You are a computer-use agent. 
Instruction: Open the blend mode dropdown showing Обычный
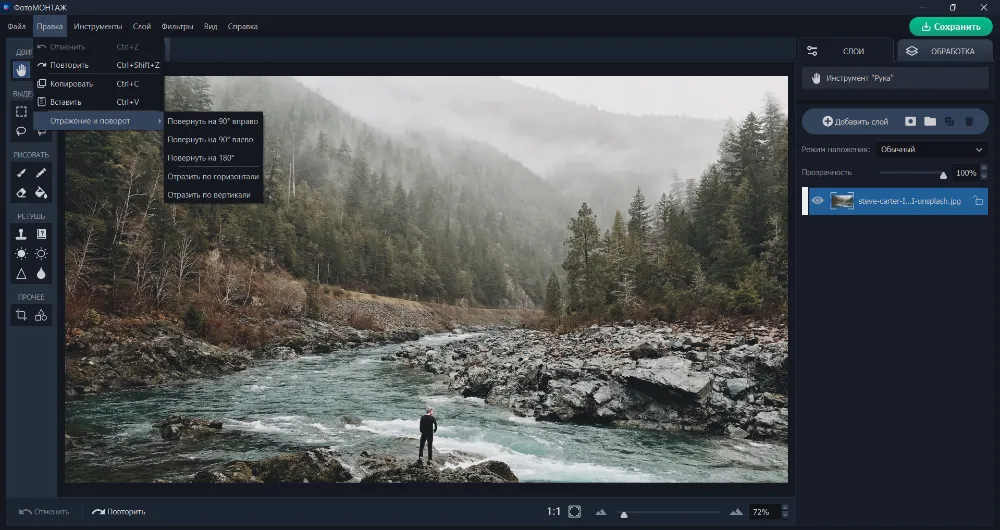click(931, 149)
